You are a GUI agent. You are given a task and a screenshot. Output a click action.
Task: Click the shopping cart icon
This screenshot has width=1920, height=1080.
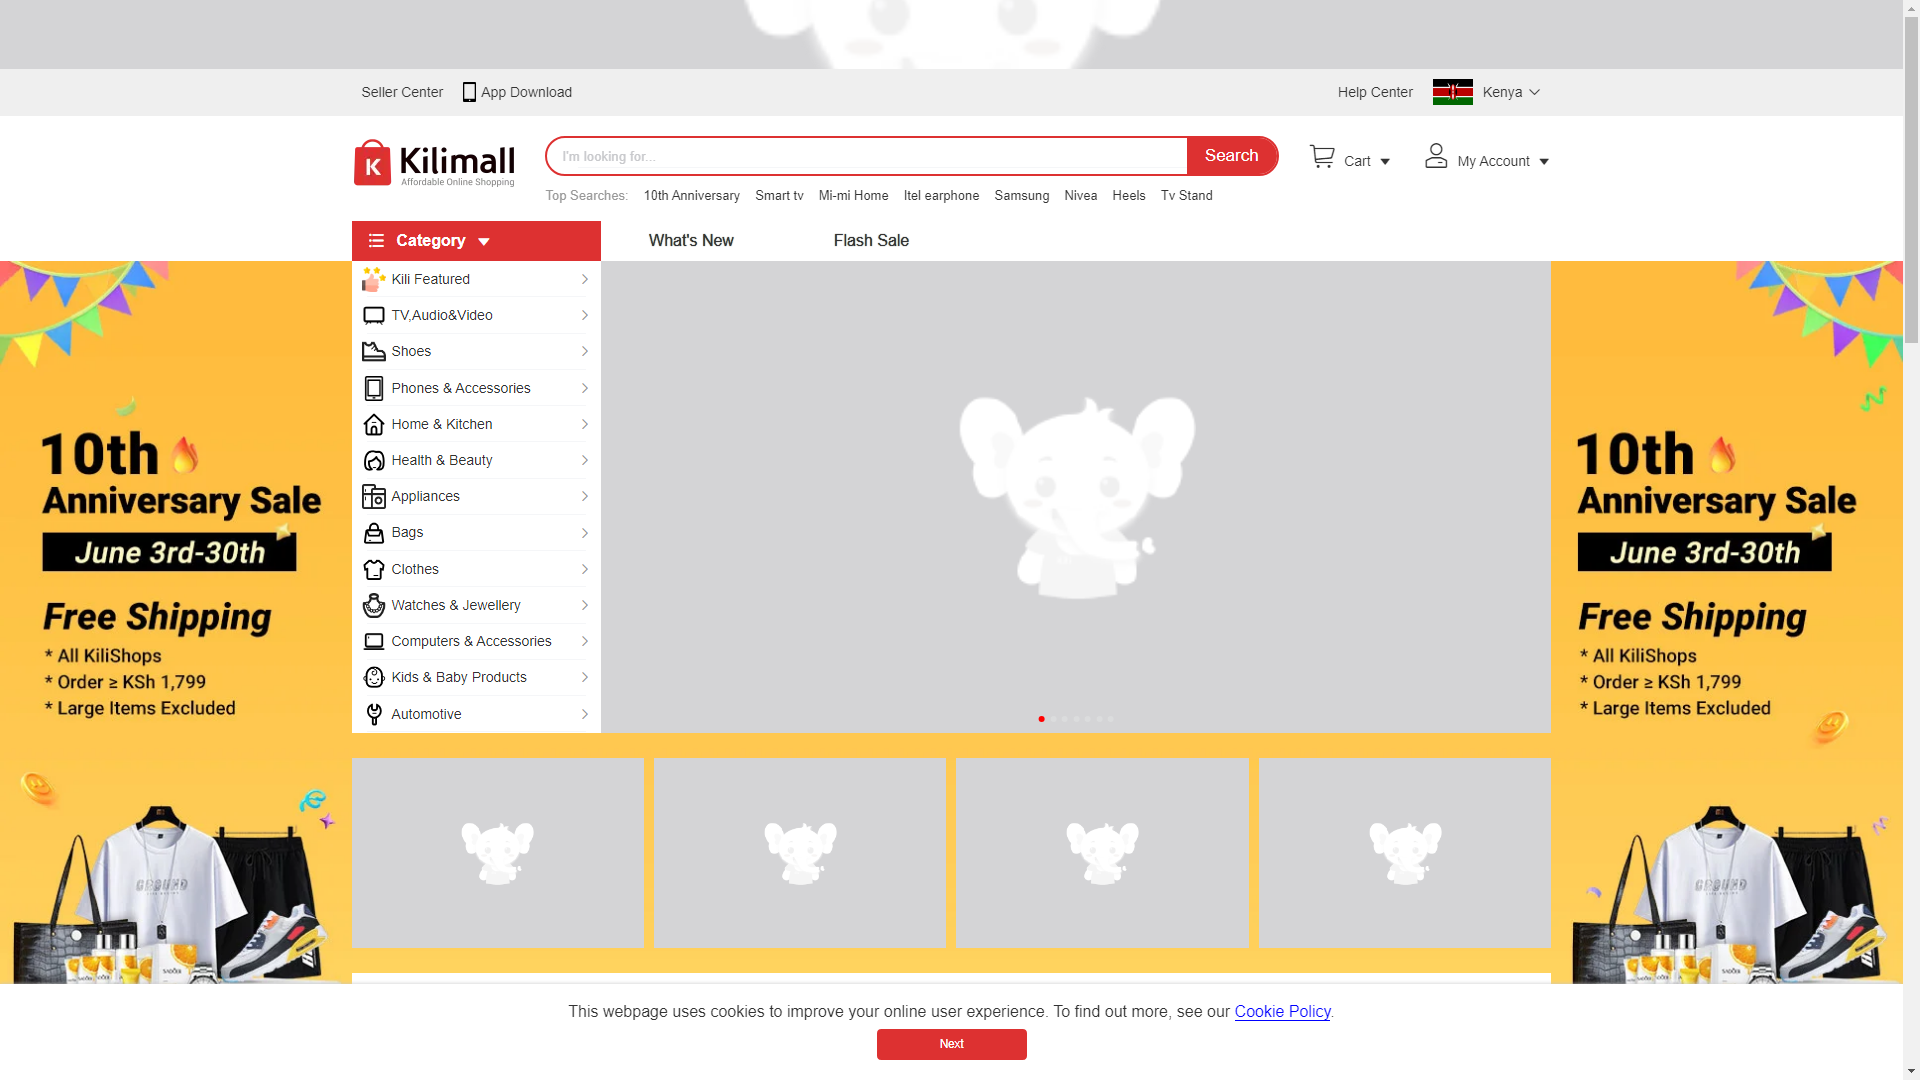tap(1322, 157)
